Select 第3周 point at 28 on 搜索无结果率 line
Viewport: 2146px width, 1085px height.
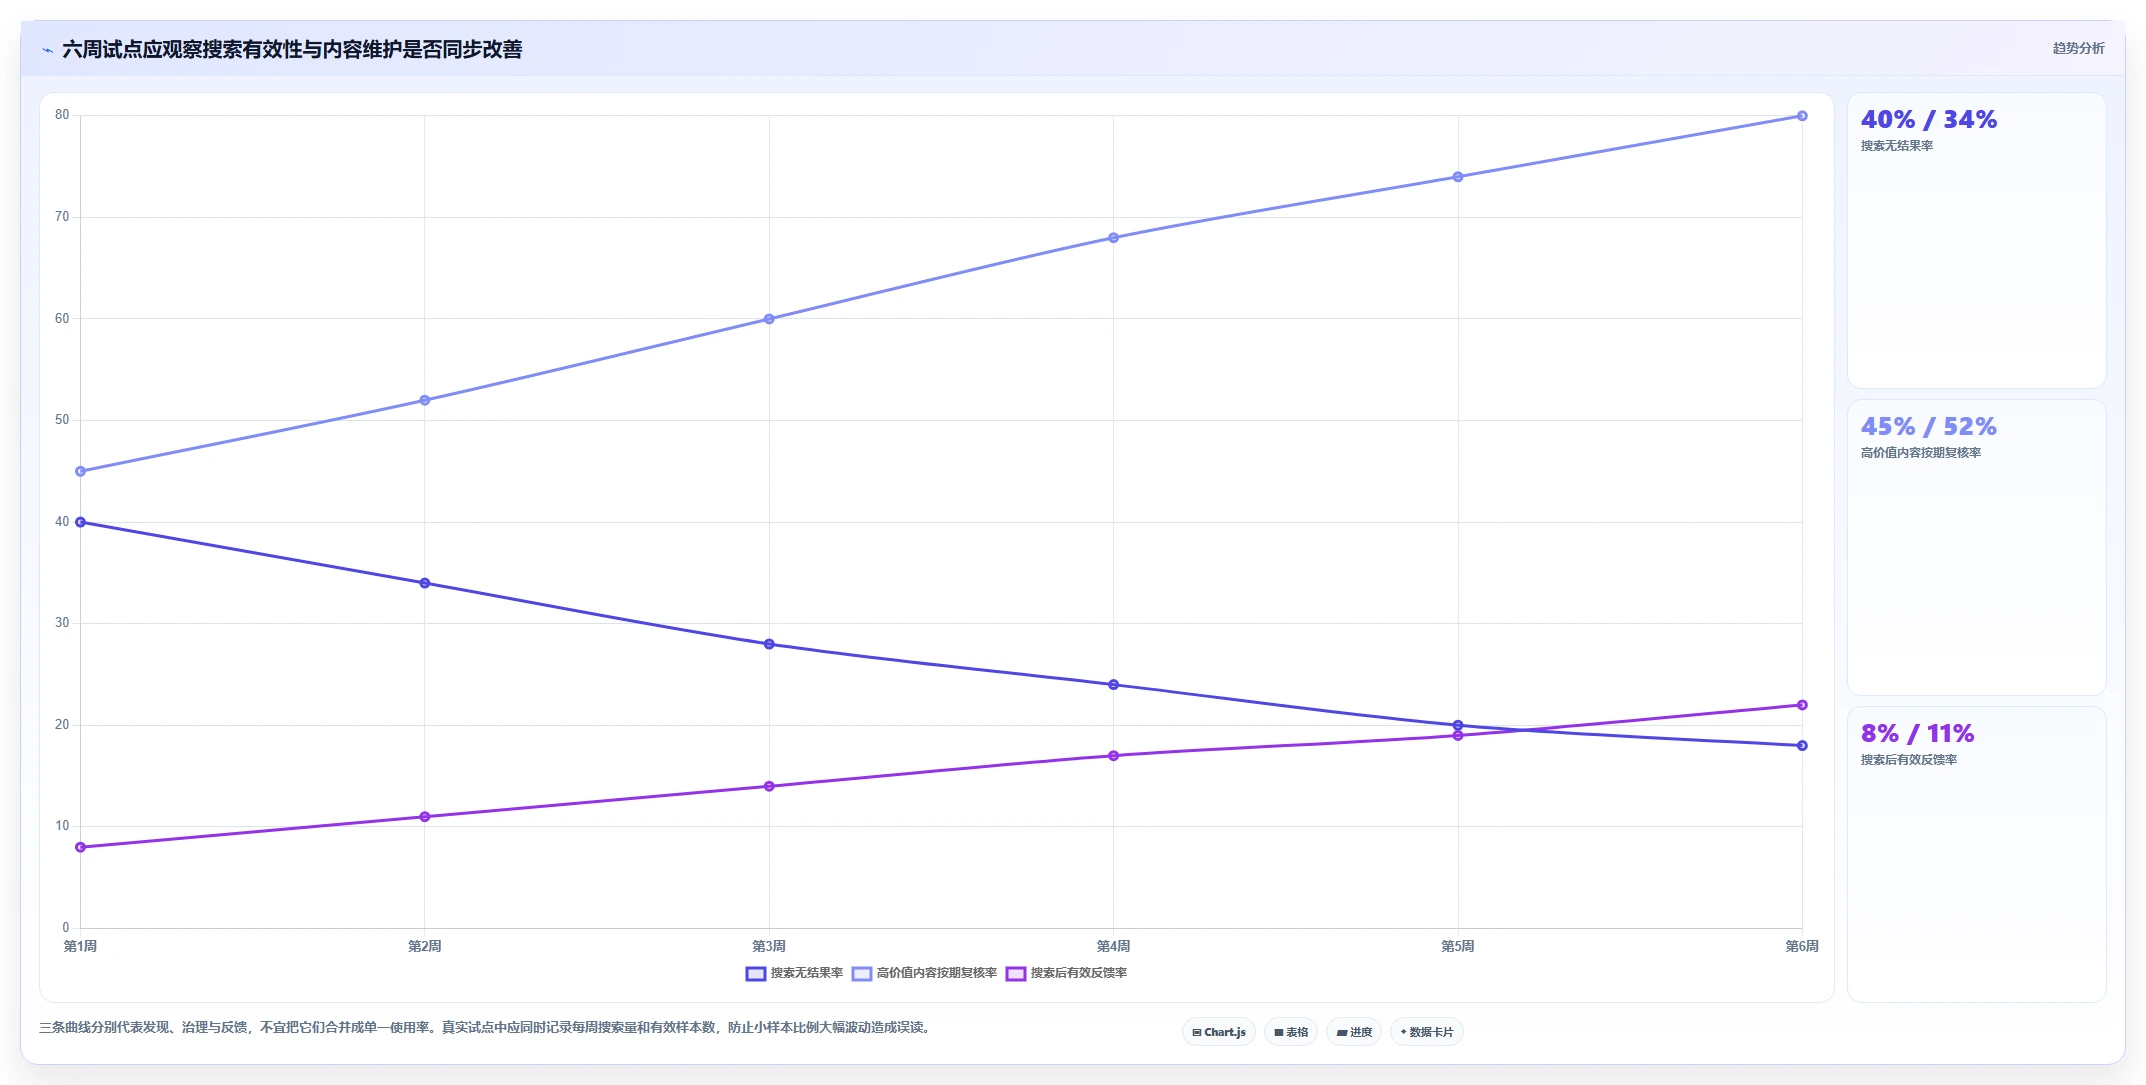(x=769, y=644)
